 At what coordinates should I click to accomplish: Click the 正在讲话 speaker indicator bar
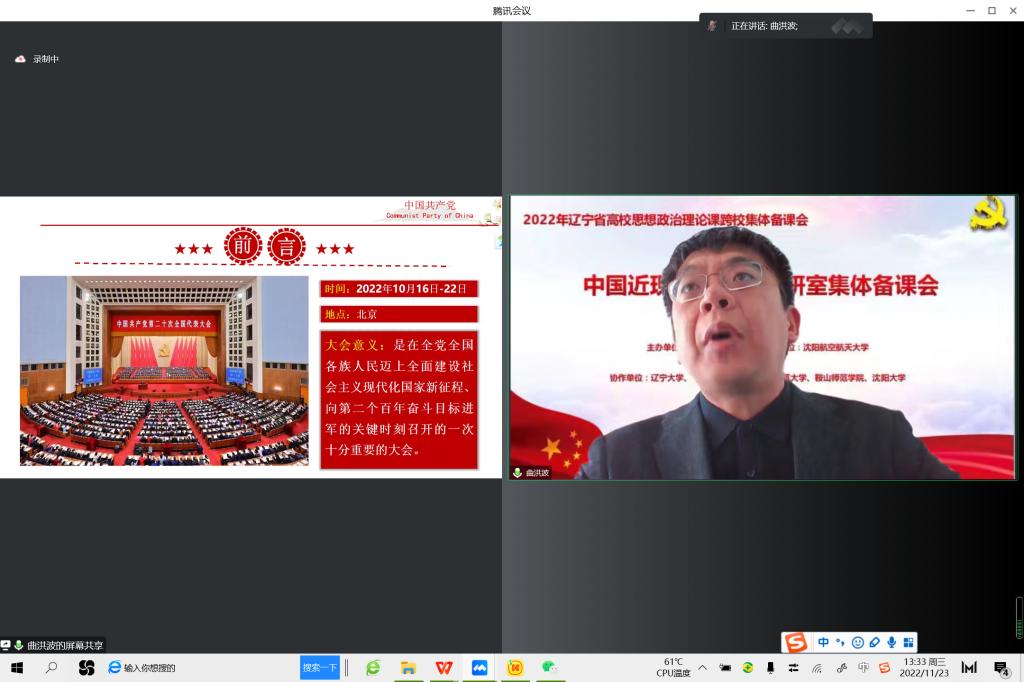(x=785, y=26)
